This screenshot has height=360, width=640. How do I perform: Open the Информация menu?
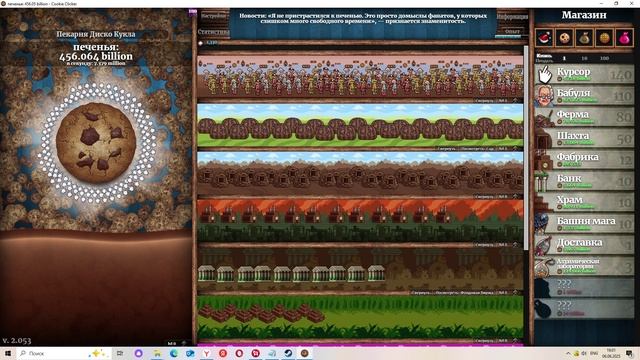[x=512, y=17]
